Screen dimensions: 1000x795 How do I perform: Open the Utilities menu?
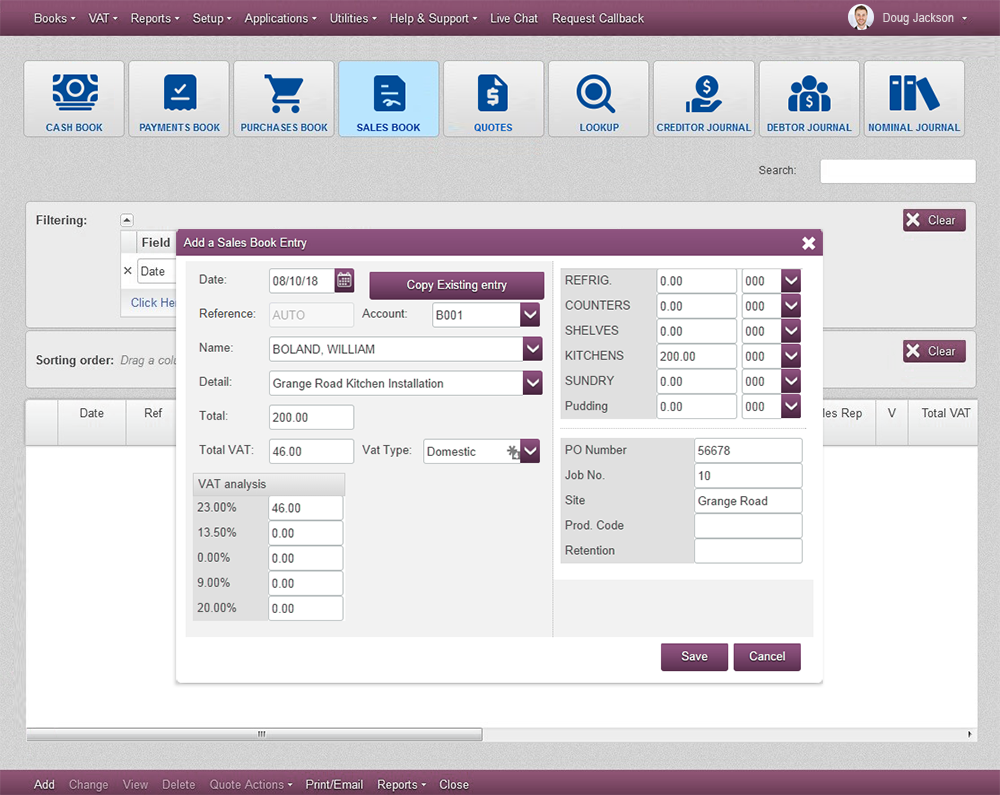pos(354,18)
